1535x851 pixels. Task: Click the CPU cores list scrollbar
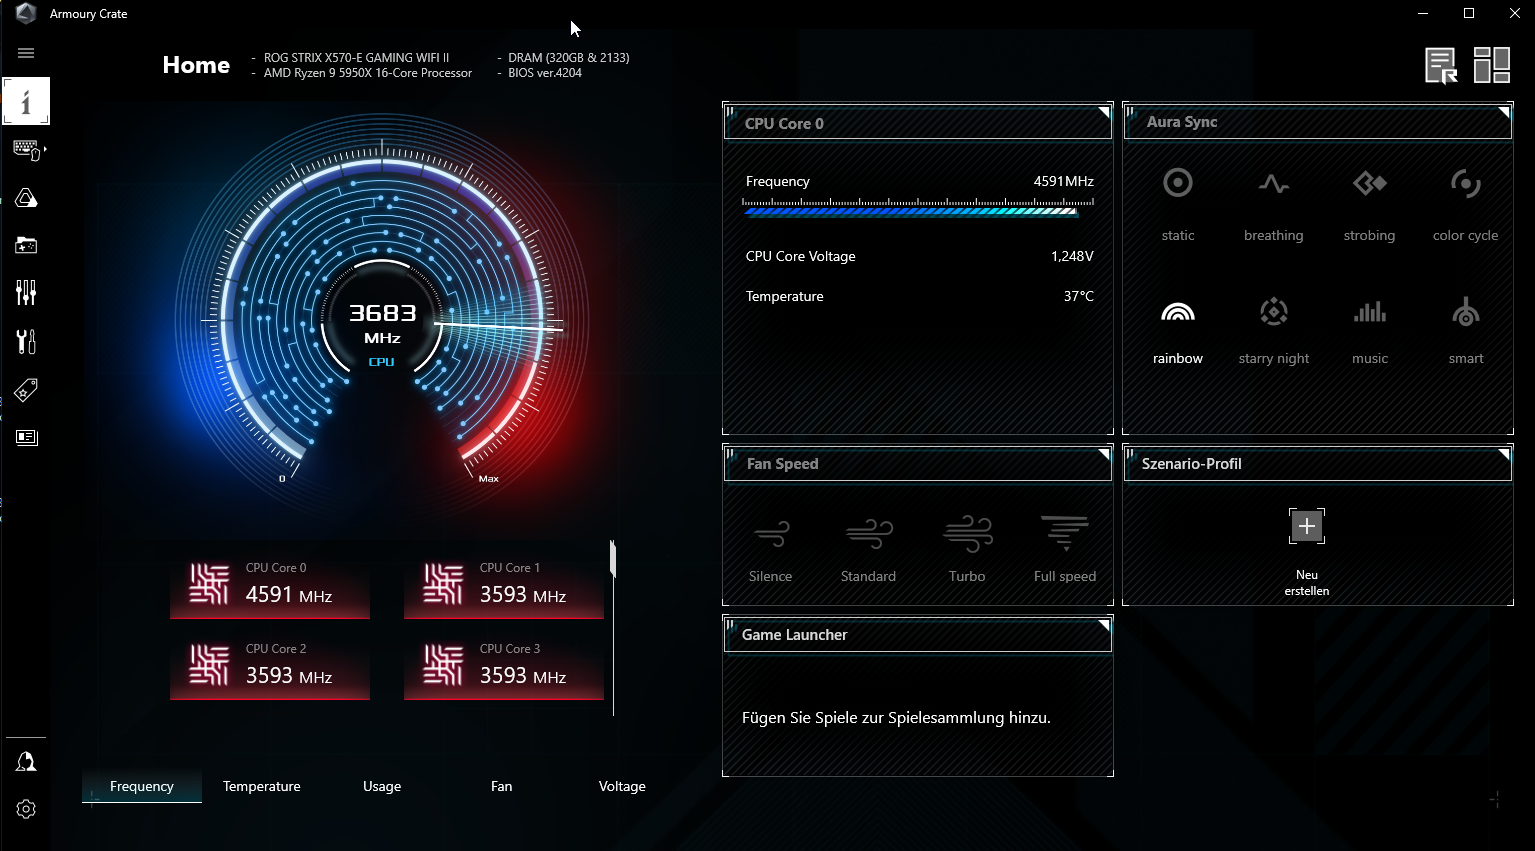click(x=613, y=560)
